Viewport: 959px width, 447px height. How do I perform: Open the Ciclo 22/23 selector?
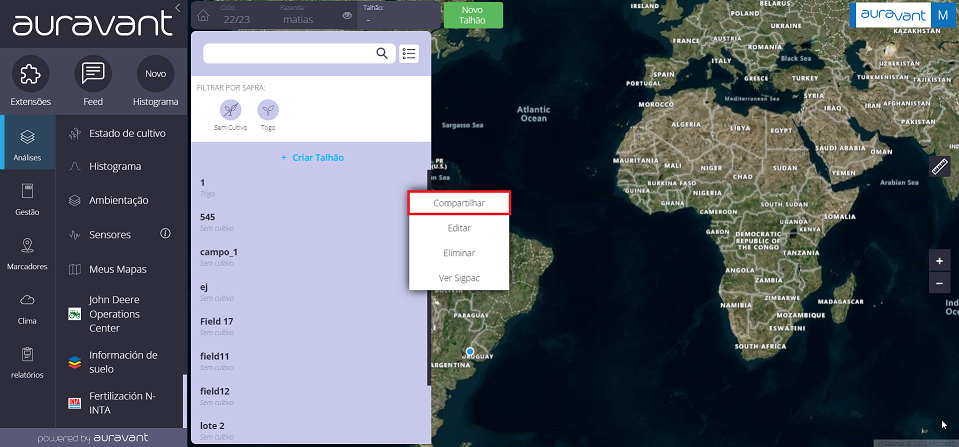235,15
